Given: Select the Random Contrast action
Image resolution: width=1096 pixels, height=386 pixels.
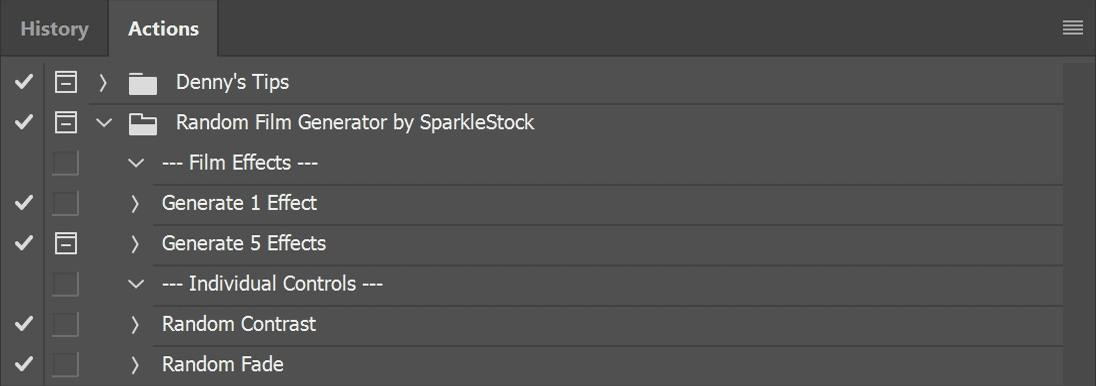Looking at the screenshot, I should coord(238,324).
